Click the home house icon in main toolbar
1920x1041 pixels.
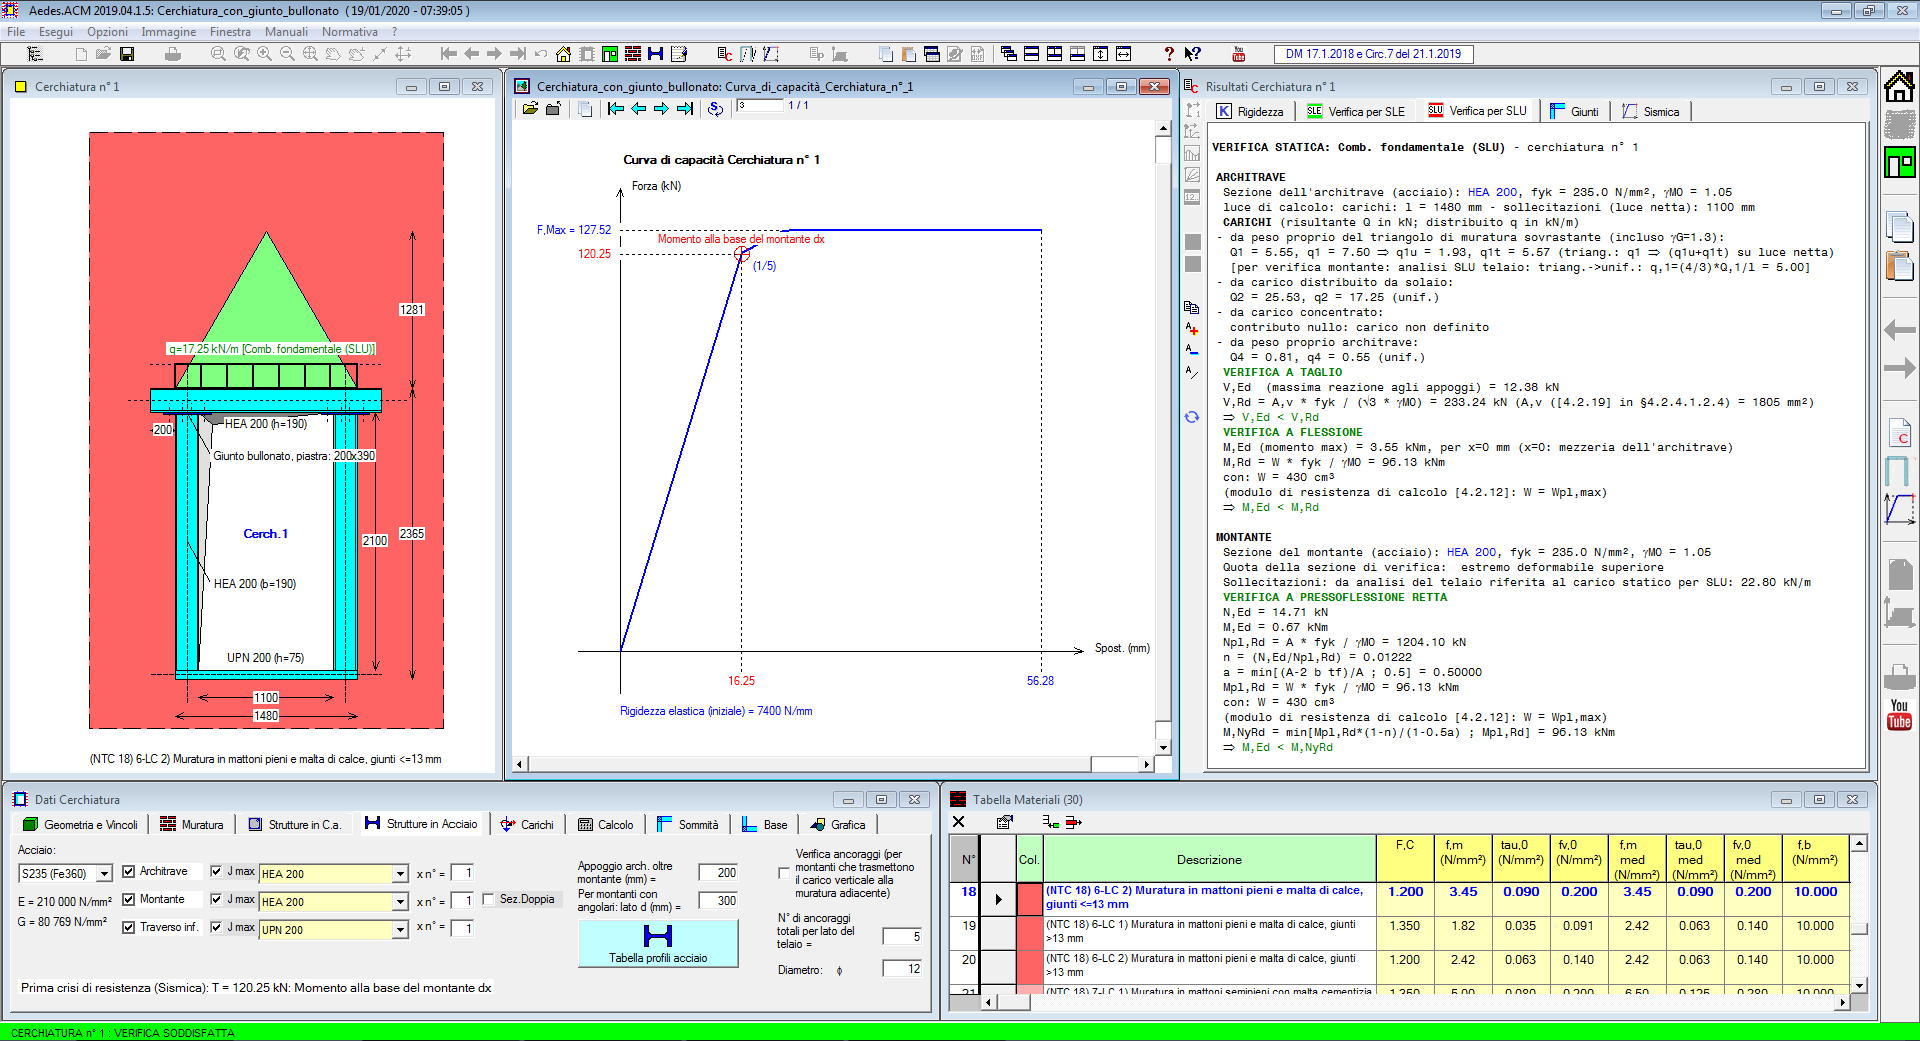563,54
